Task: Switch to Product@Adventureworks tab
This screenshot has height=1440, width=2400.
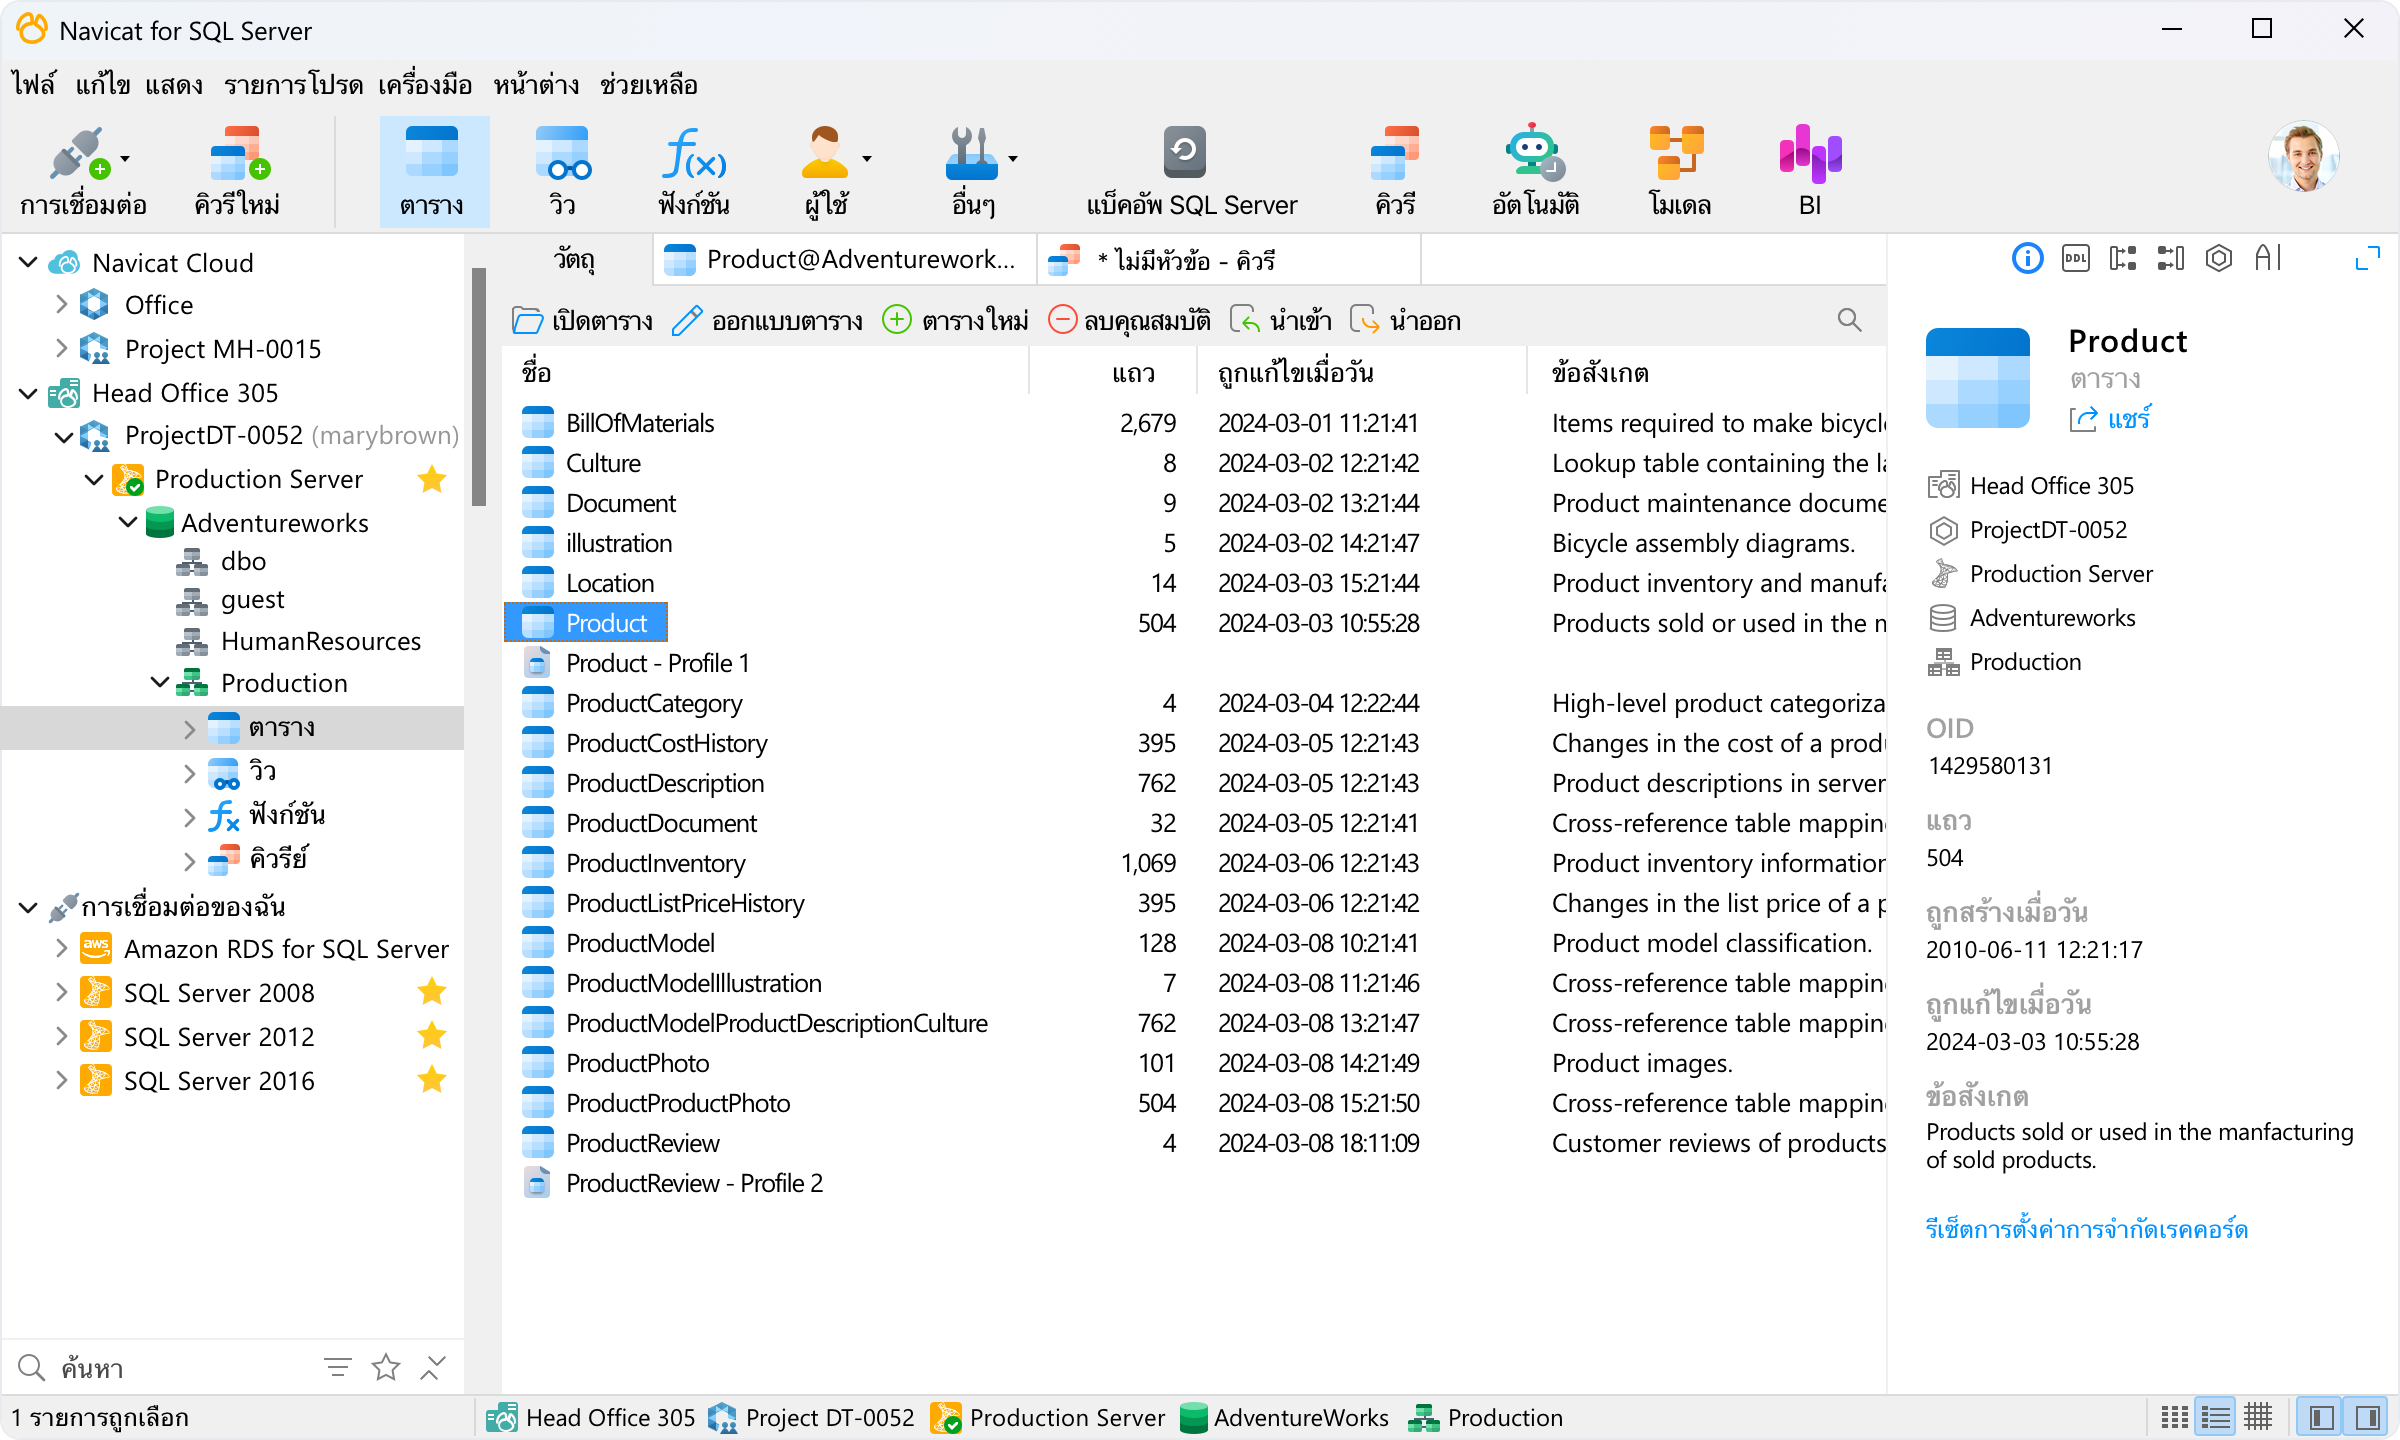Action: [x=844, y=260]
